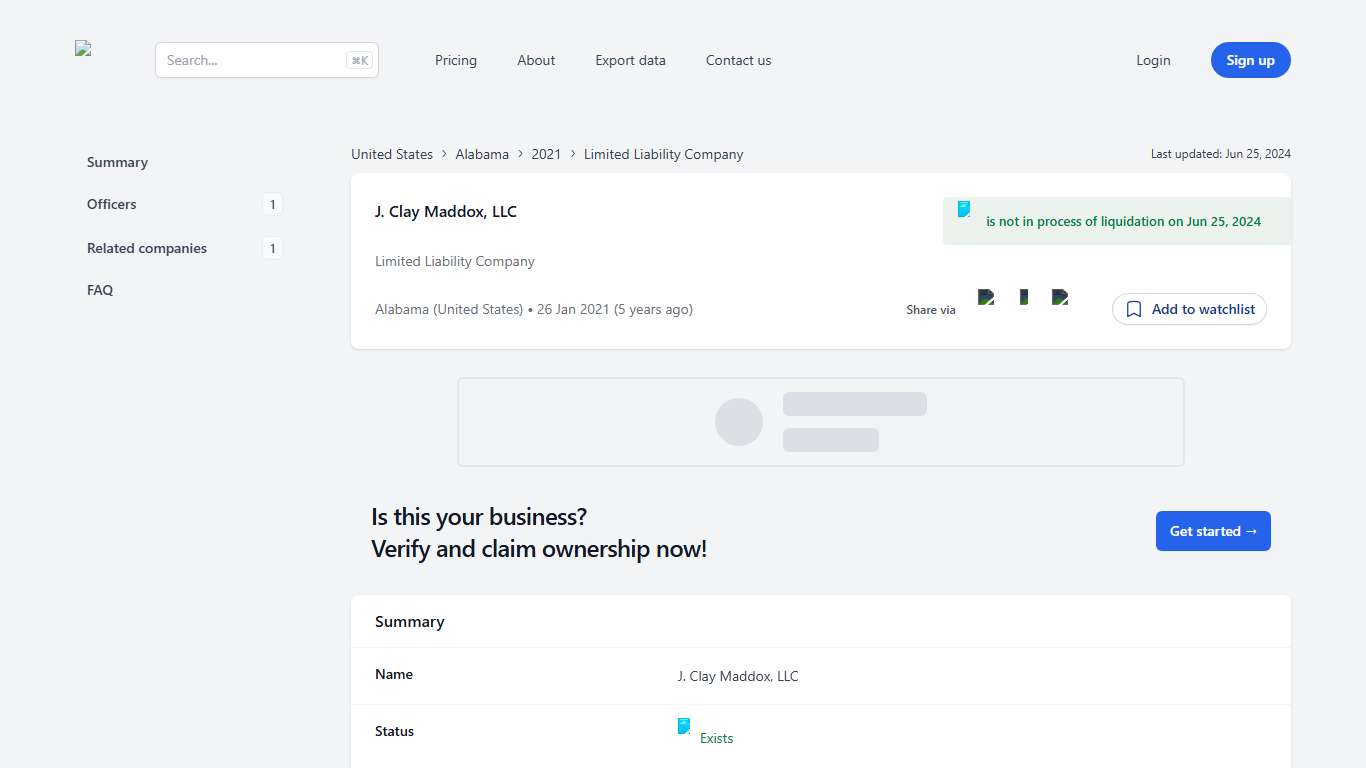1366x768 pixels.
Task: Open the Pricing page
Action: [x=456, y=60]
